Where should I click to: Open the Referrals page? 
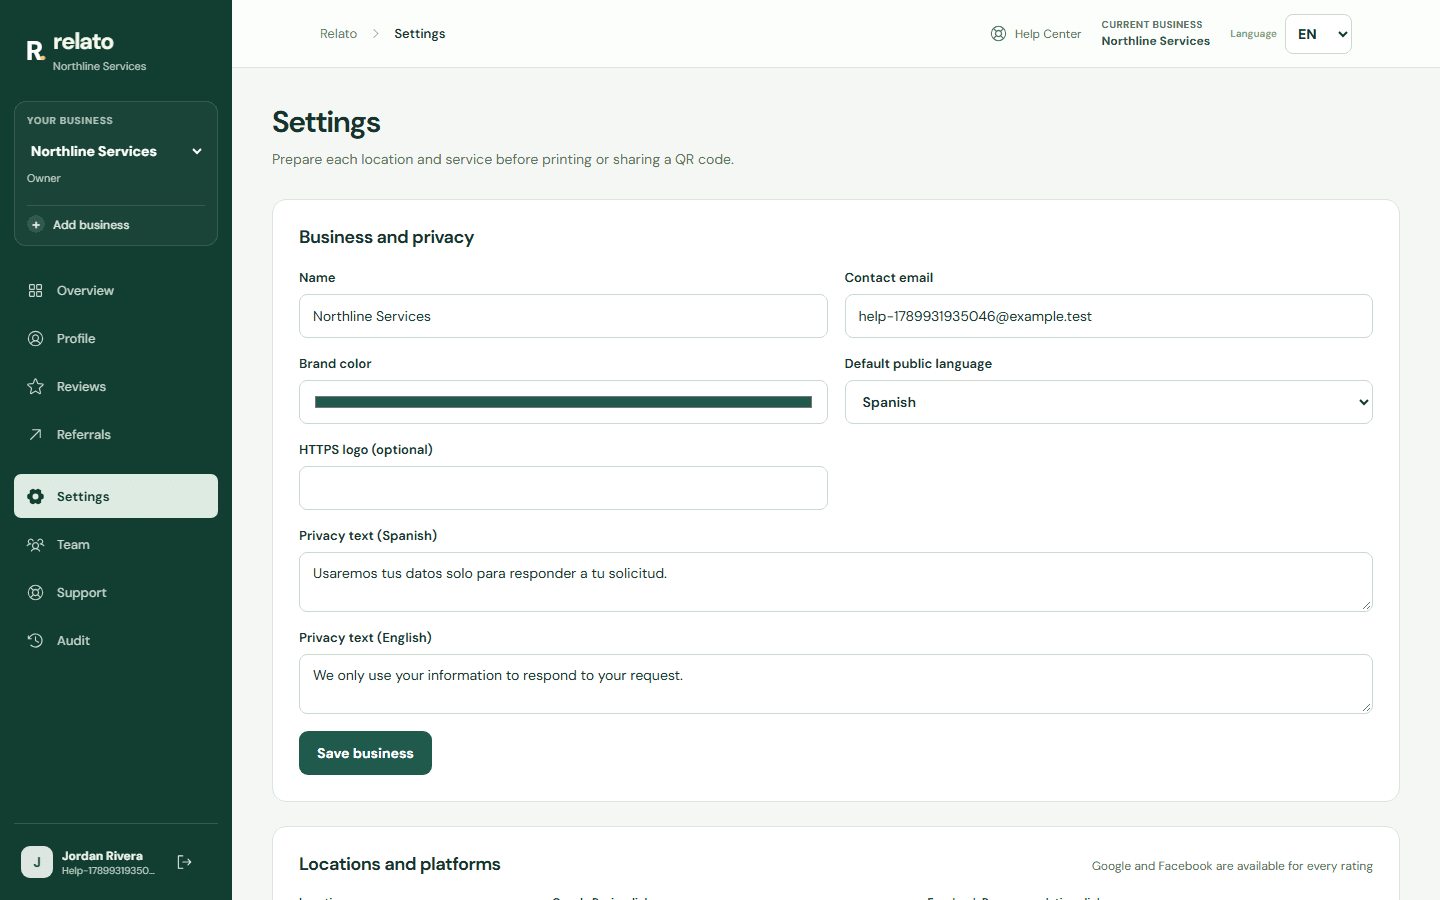[116, 435]
